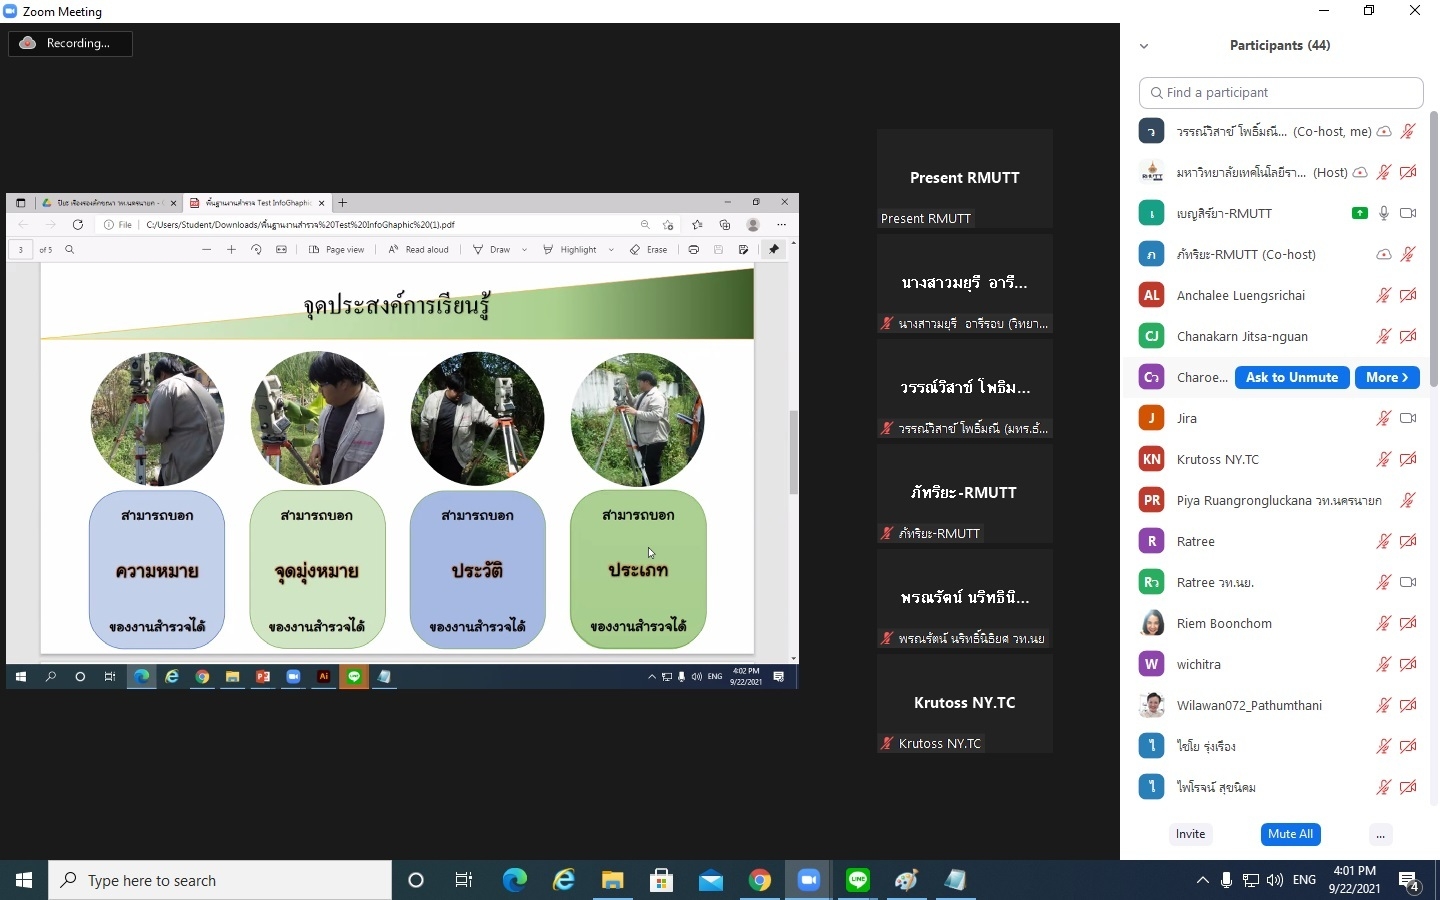
Task: Click the recording cloud icon on the Host row
Action: click(x=1360, y=172)
